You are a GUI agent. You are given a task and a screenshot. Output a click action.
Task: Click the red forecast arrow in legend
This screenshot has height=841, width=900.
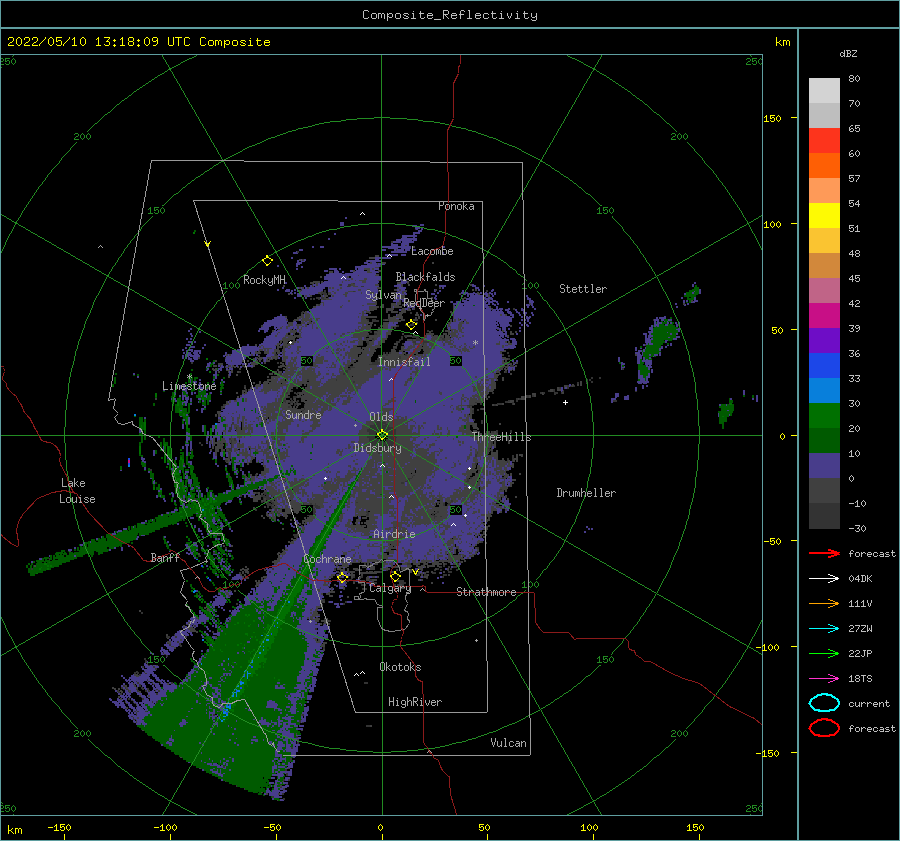pyautogui.click(x=824, y=553)
